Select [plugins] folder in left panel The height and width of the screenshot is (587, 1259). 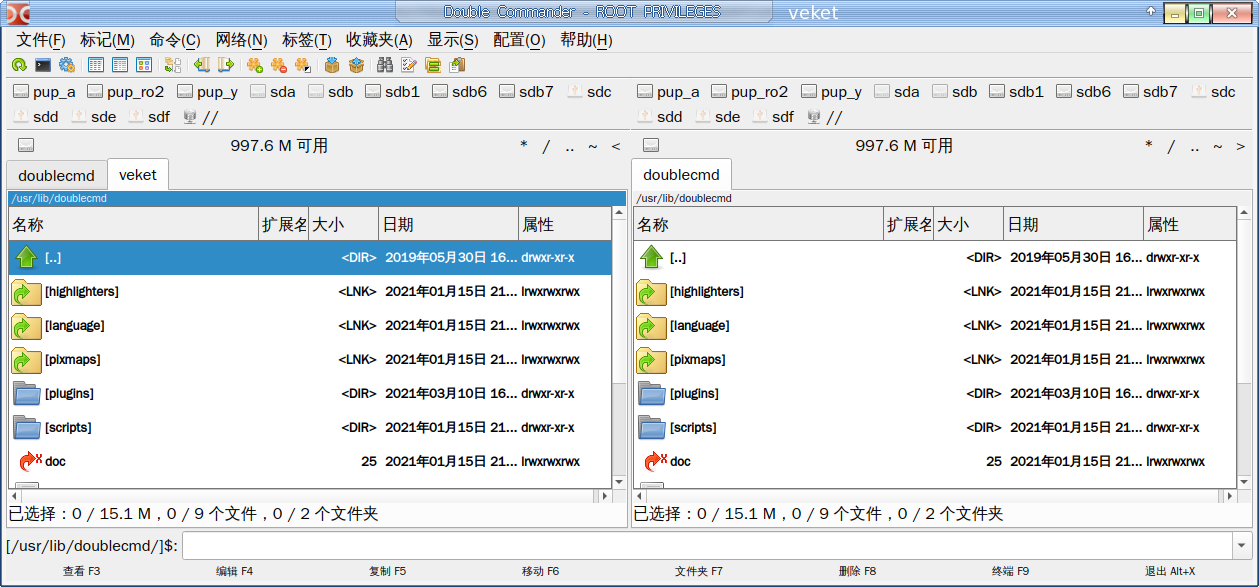[310, 394]
